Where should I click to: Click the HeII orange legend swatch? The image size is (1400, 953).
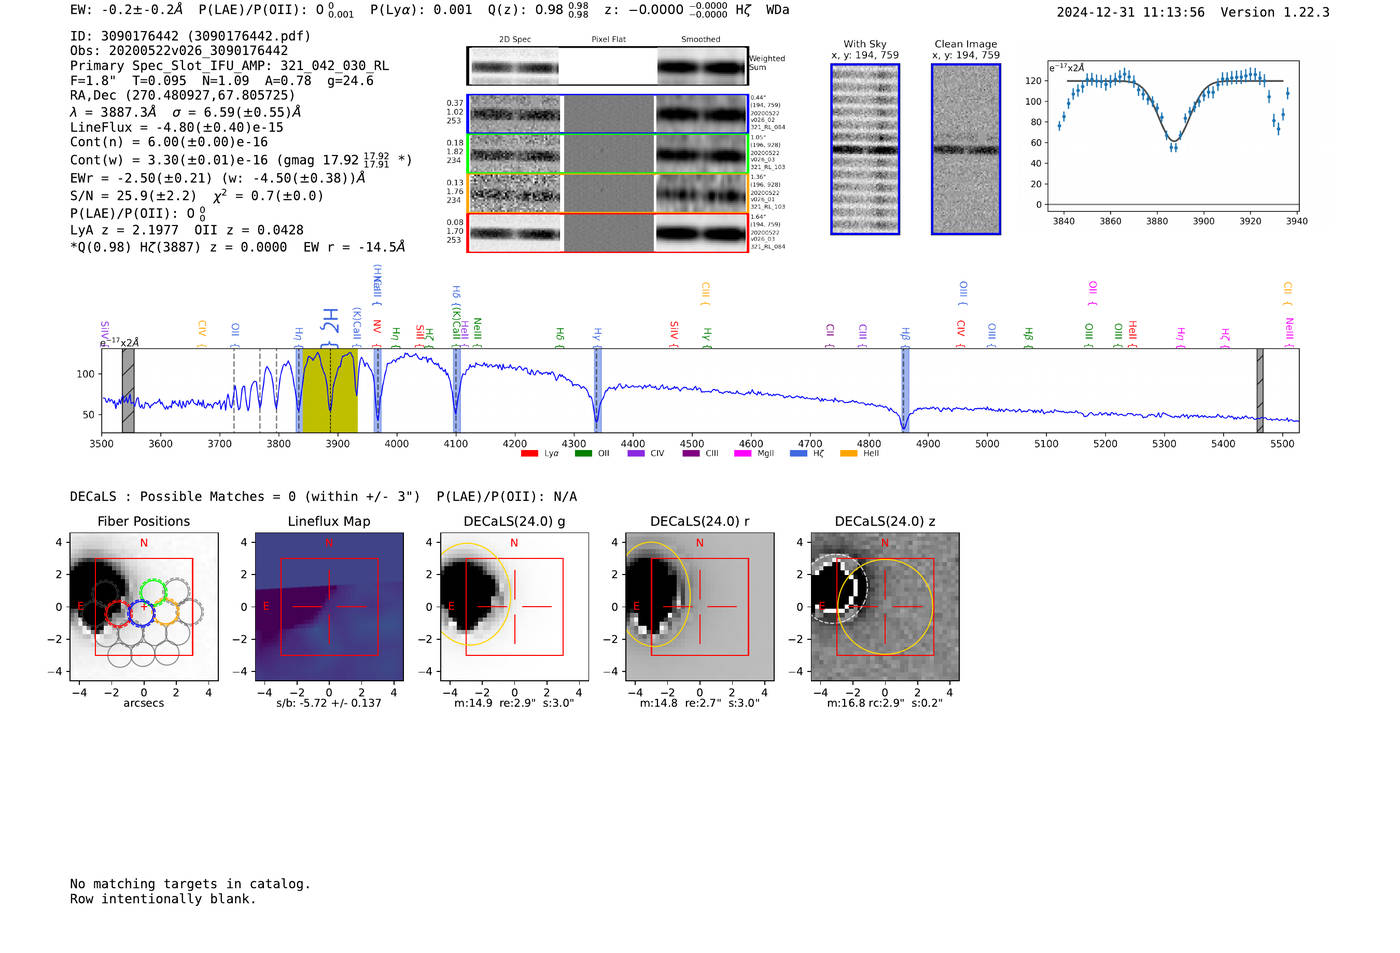click(x=849, y=453)
